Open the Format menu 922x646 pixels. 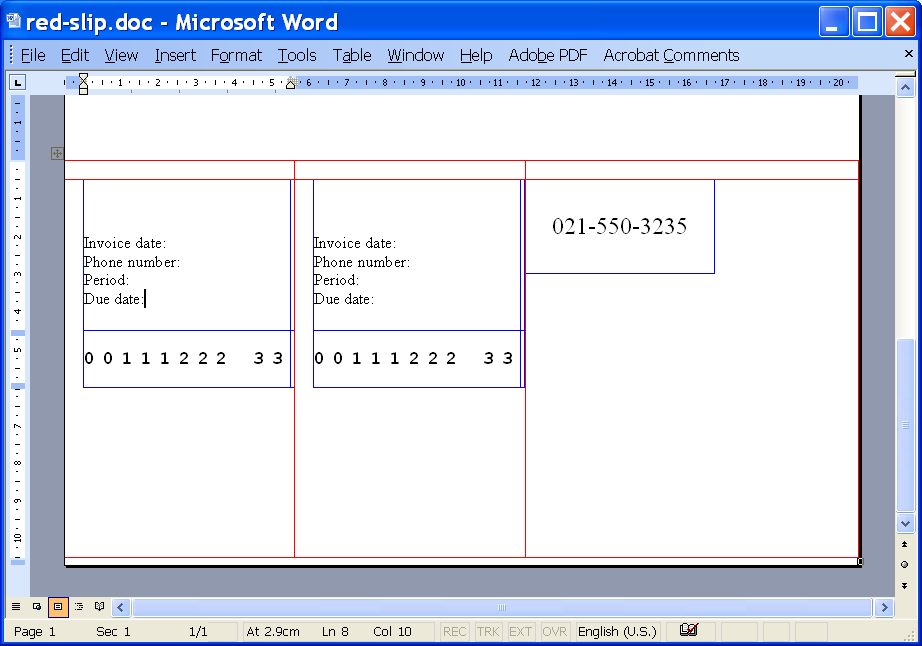236,55
